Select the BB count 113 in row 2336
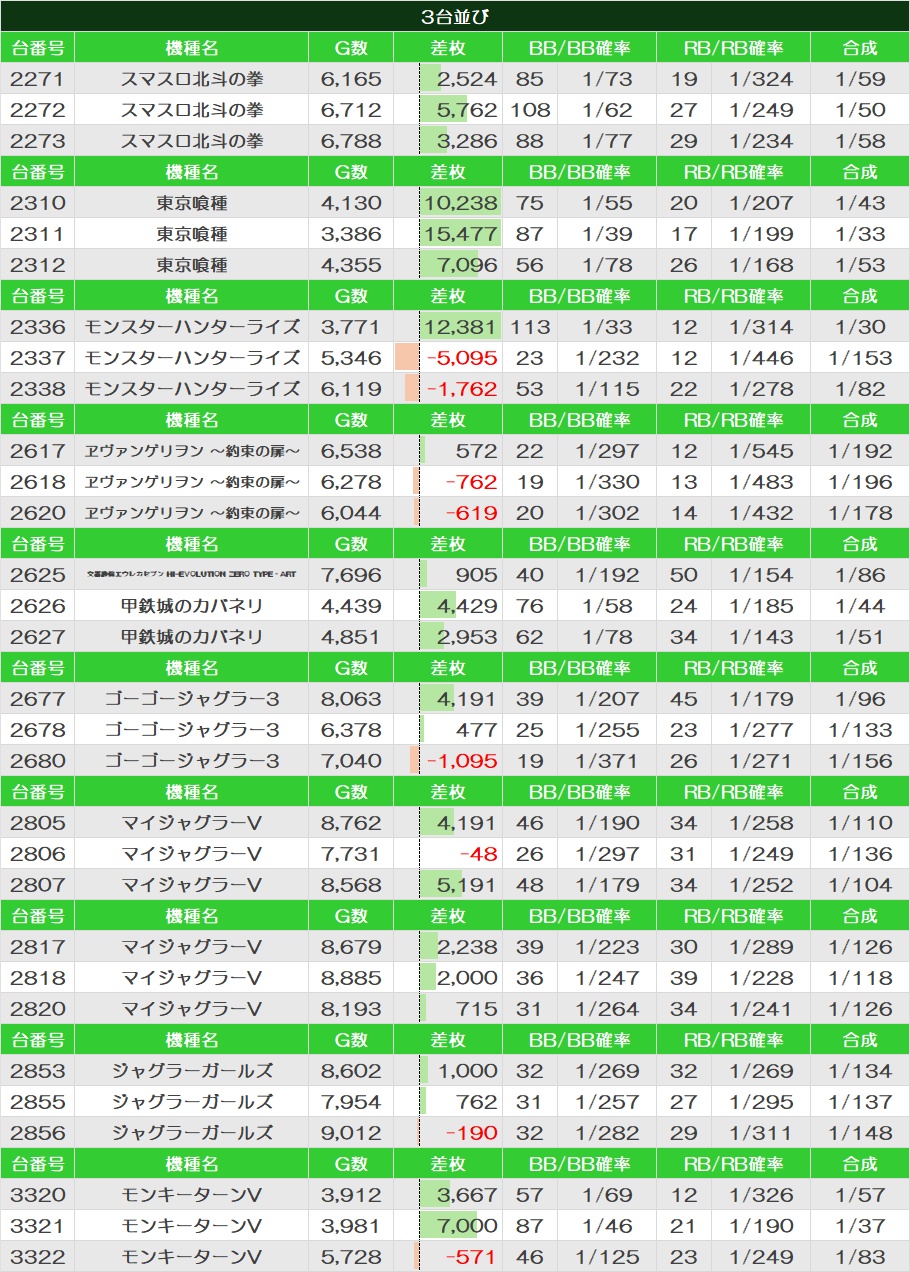Viewport: 910px width, 1272px height. click(530, 327)
